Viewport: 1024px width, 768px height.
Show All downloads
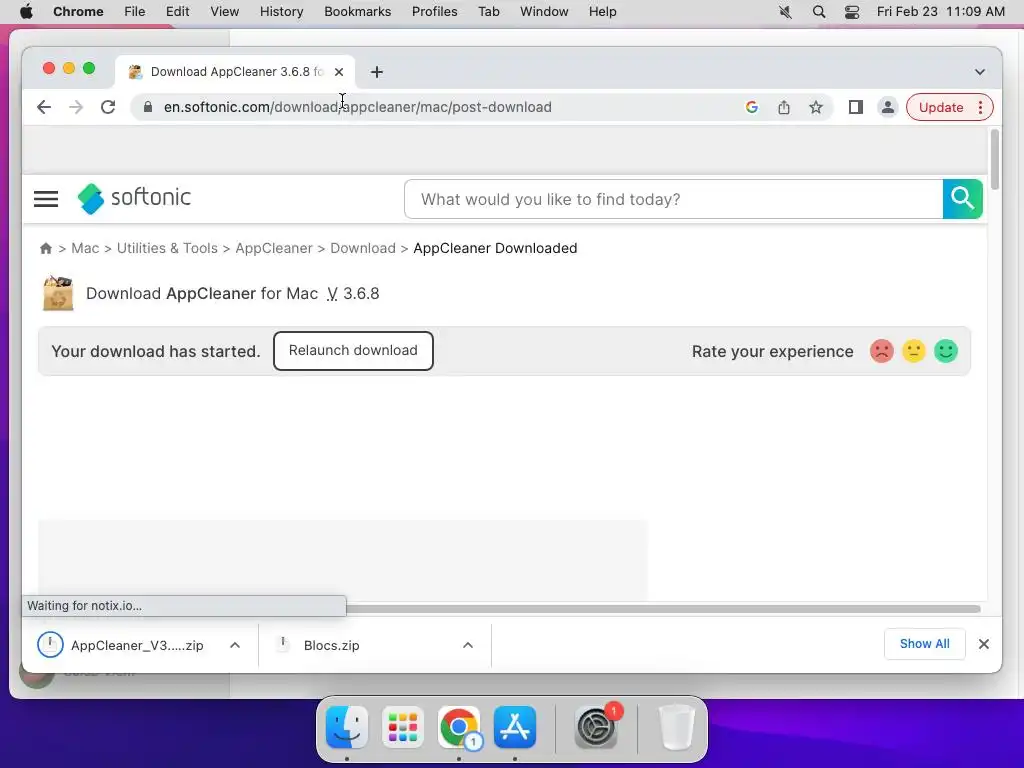click(x=925, y=644)
